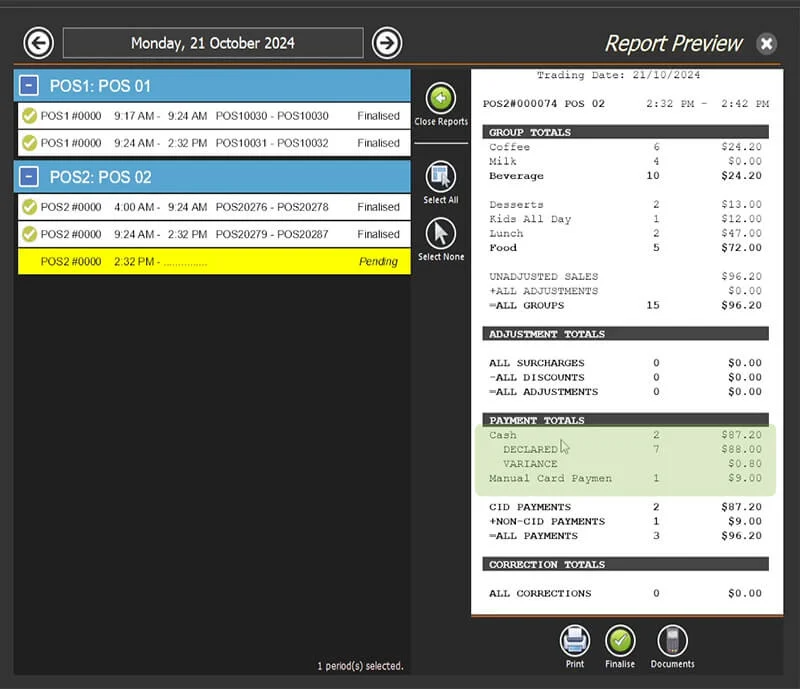Click the Close Reports green arrow icon
This screenshot has width=800, height=689.
tap(440, 97)
